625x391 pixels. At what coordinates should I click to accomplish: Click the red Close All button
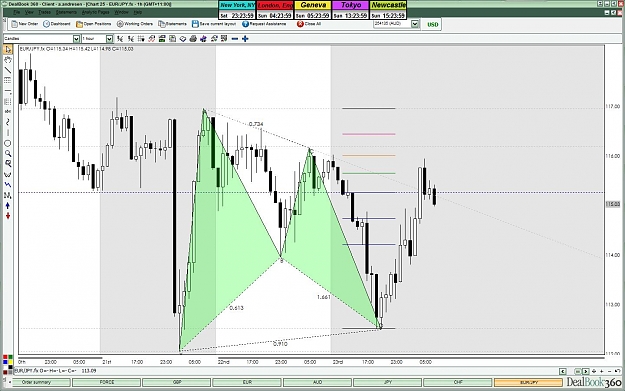309,24
